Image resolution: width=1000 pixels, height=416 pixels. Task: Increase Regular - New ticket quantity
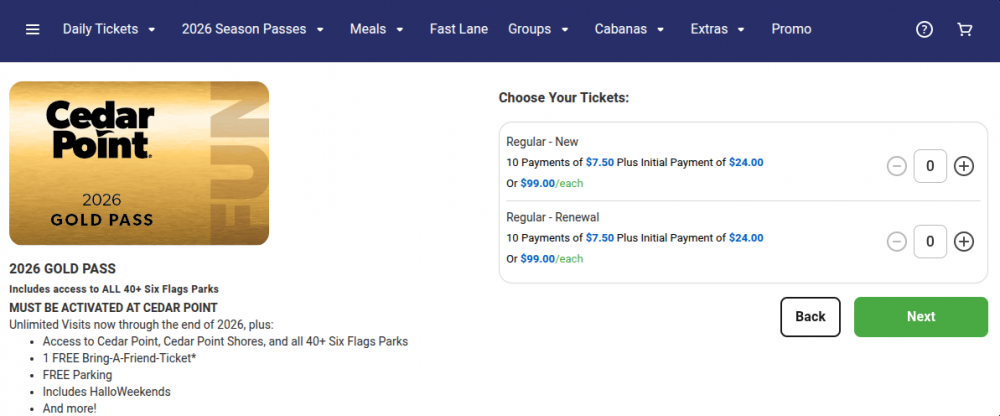pyautogui.click(x=964, y=166)
